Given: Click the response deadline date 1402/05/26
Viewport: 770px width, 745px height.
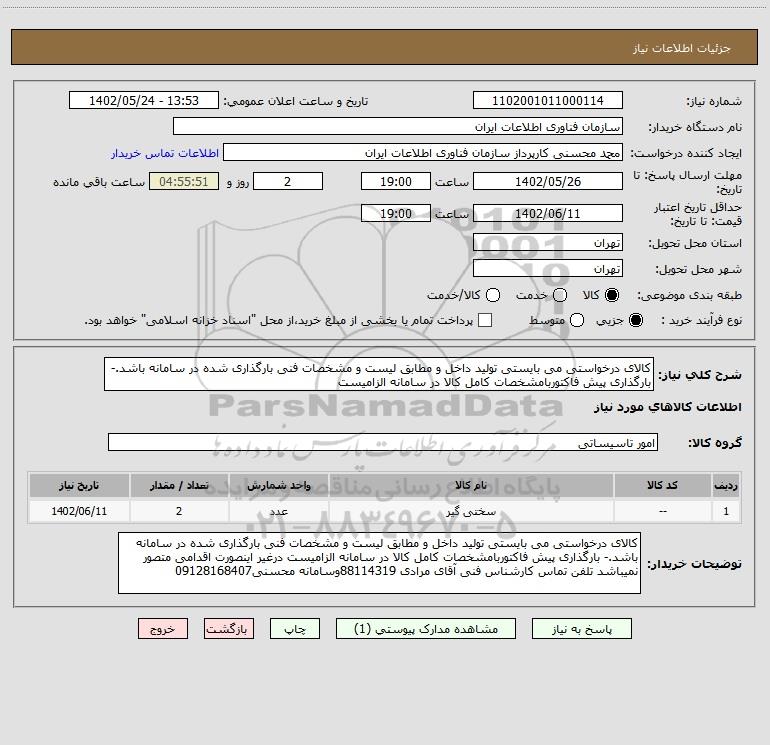Looking at the screenshot, I should tap(548, 182).
